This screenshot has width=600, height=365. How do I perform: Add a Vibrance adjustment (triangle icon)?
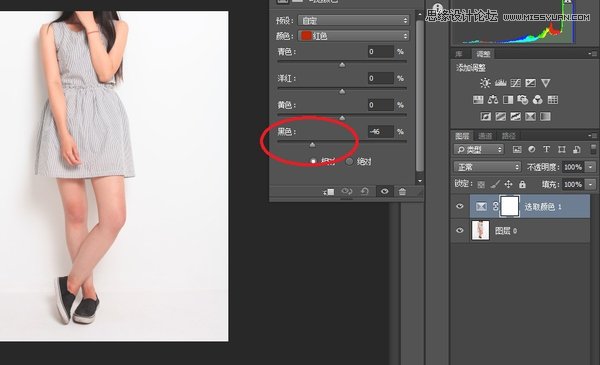coord(546,83)
